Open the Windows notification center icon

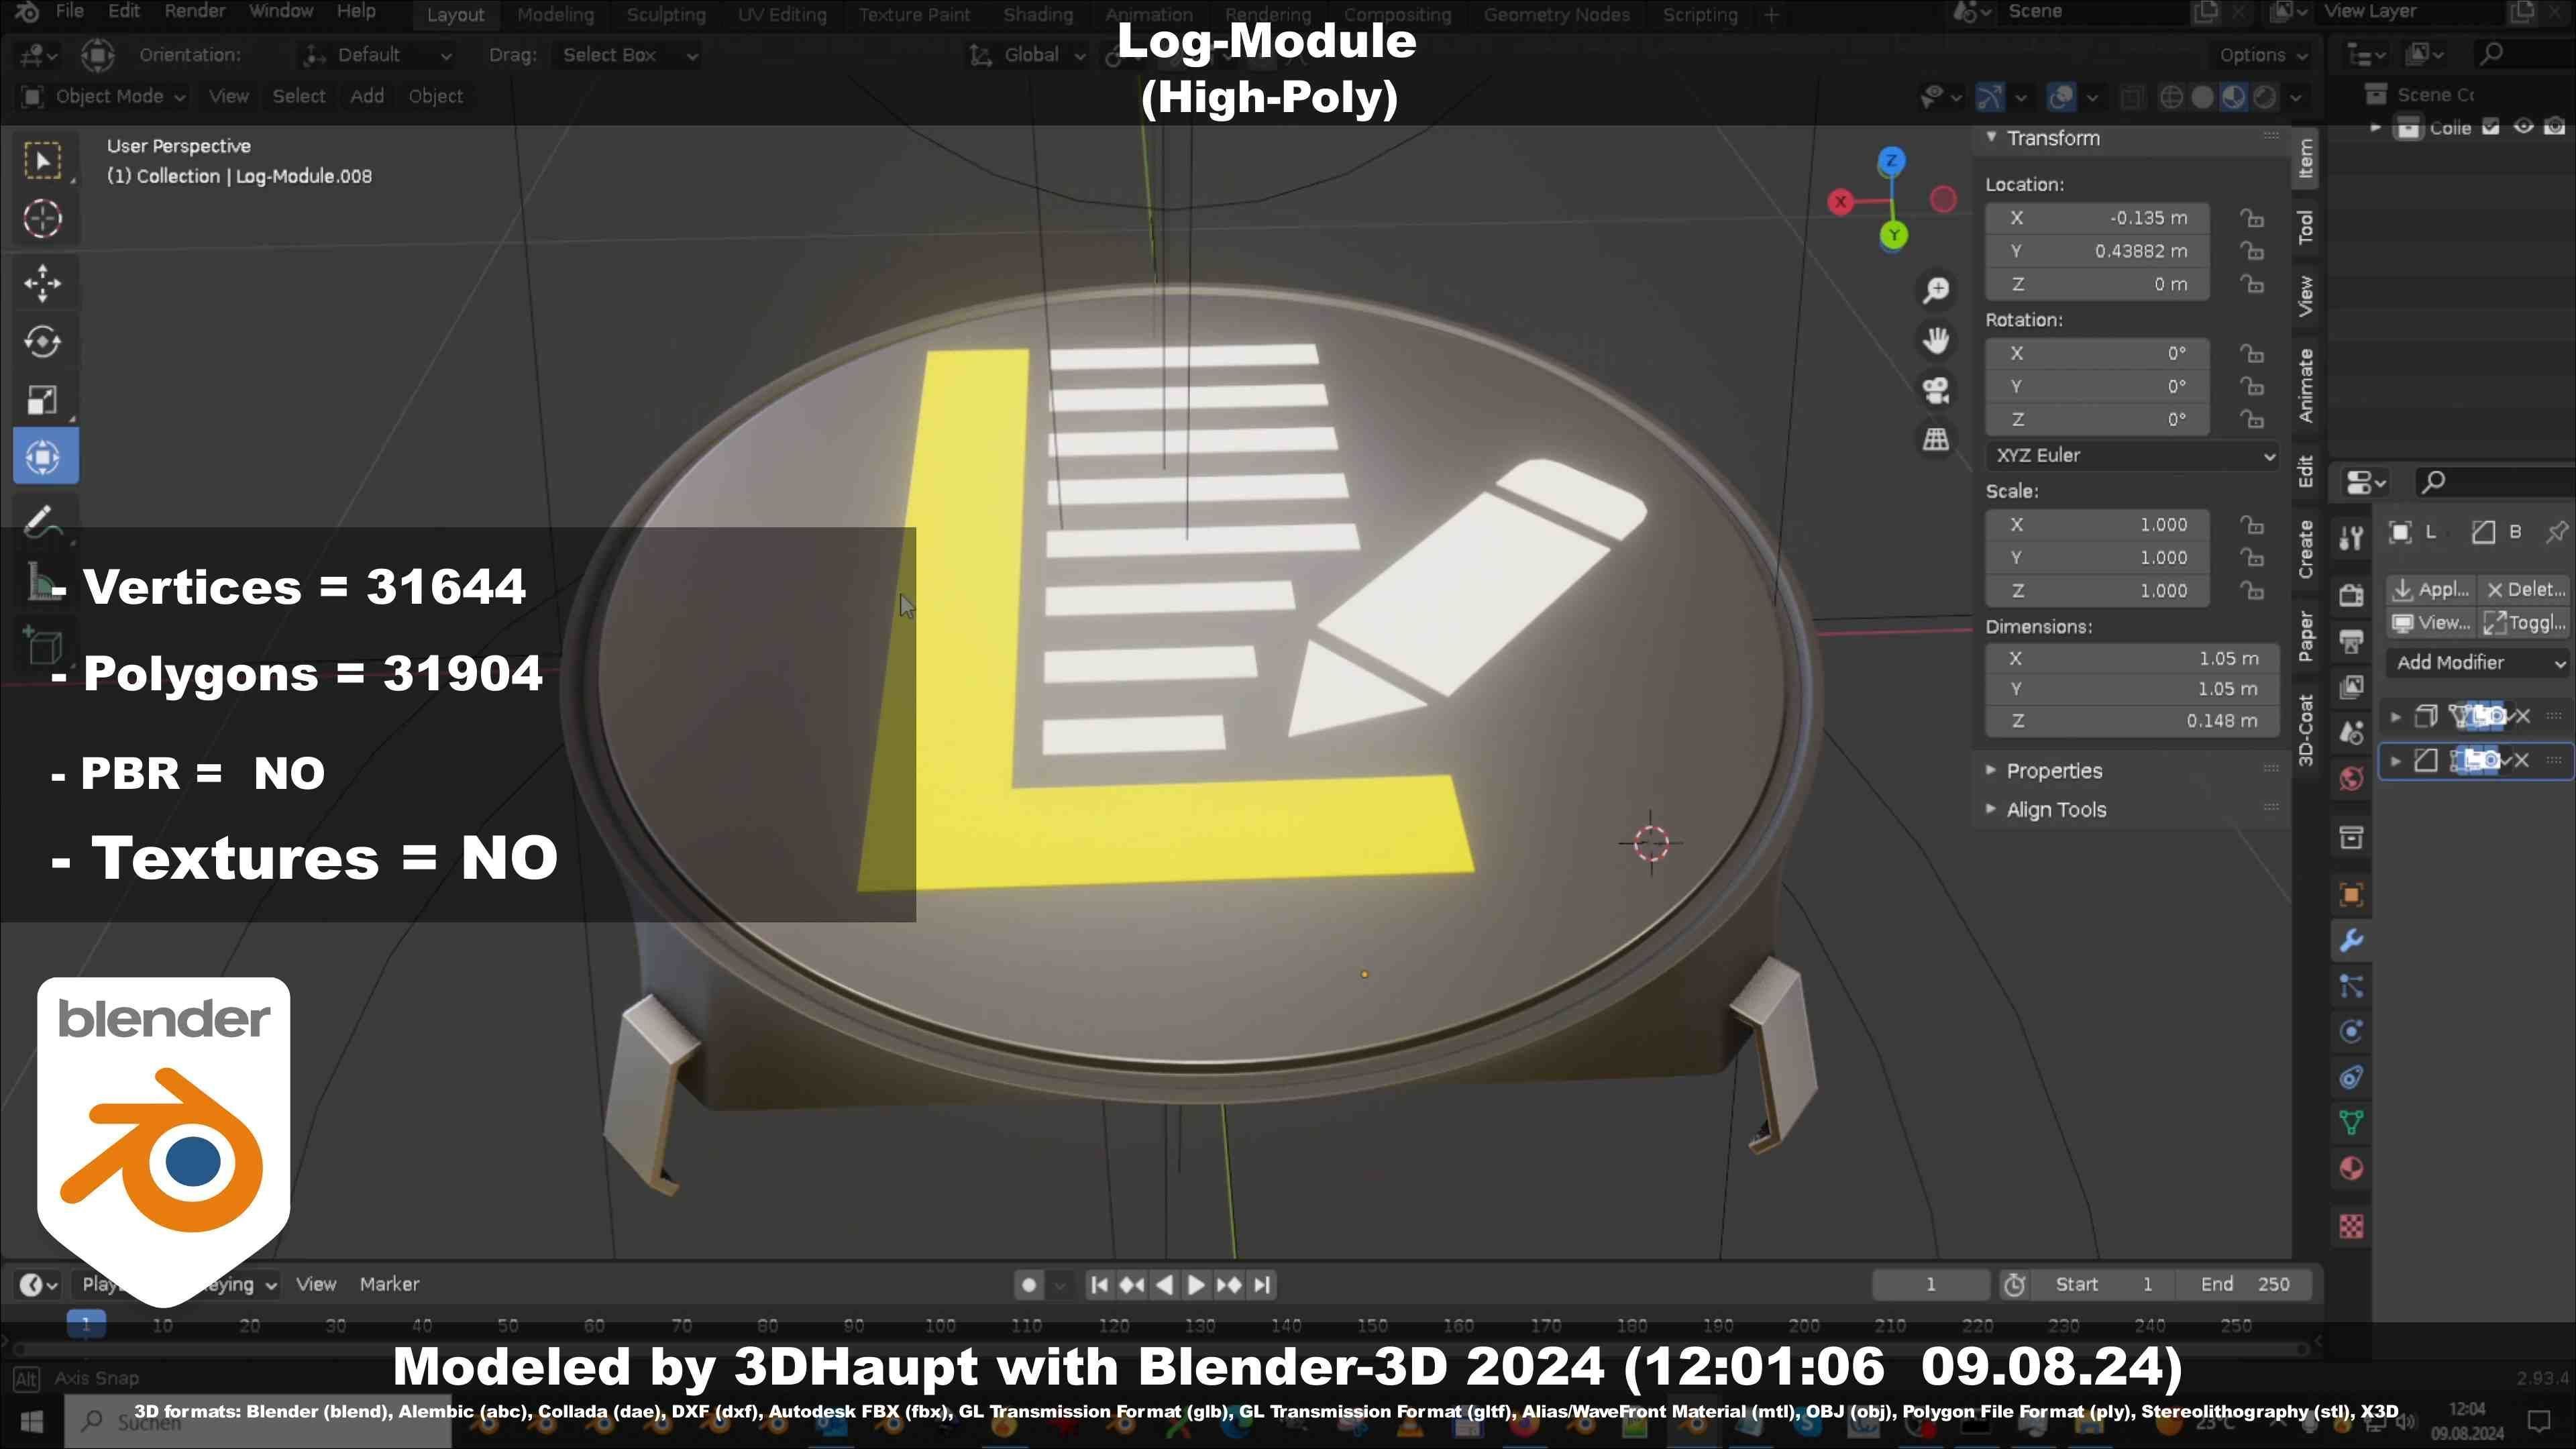[x=2538, y=1421]
